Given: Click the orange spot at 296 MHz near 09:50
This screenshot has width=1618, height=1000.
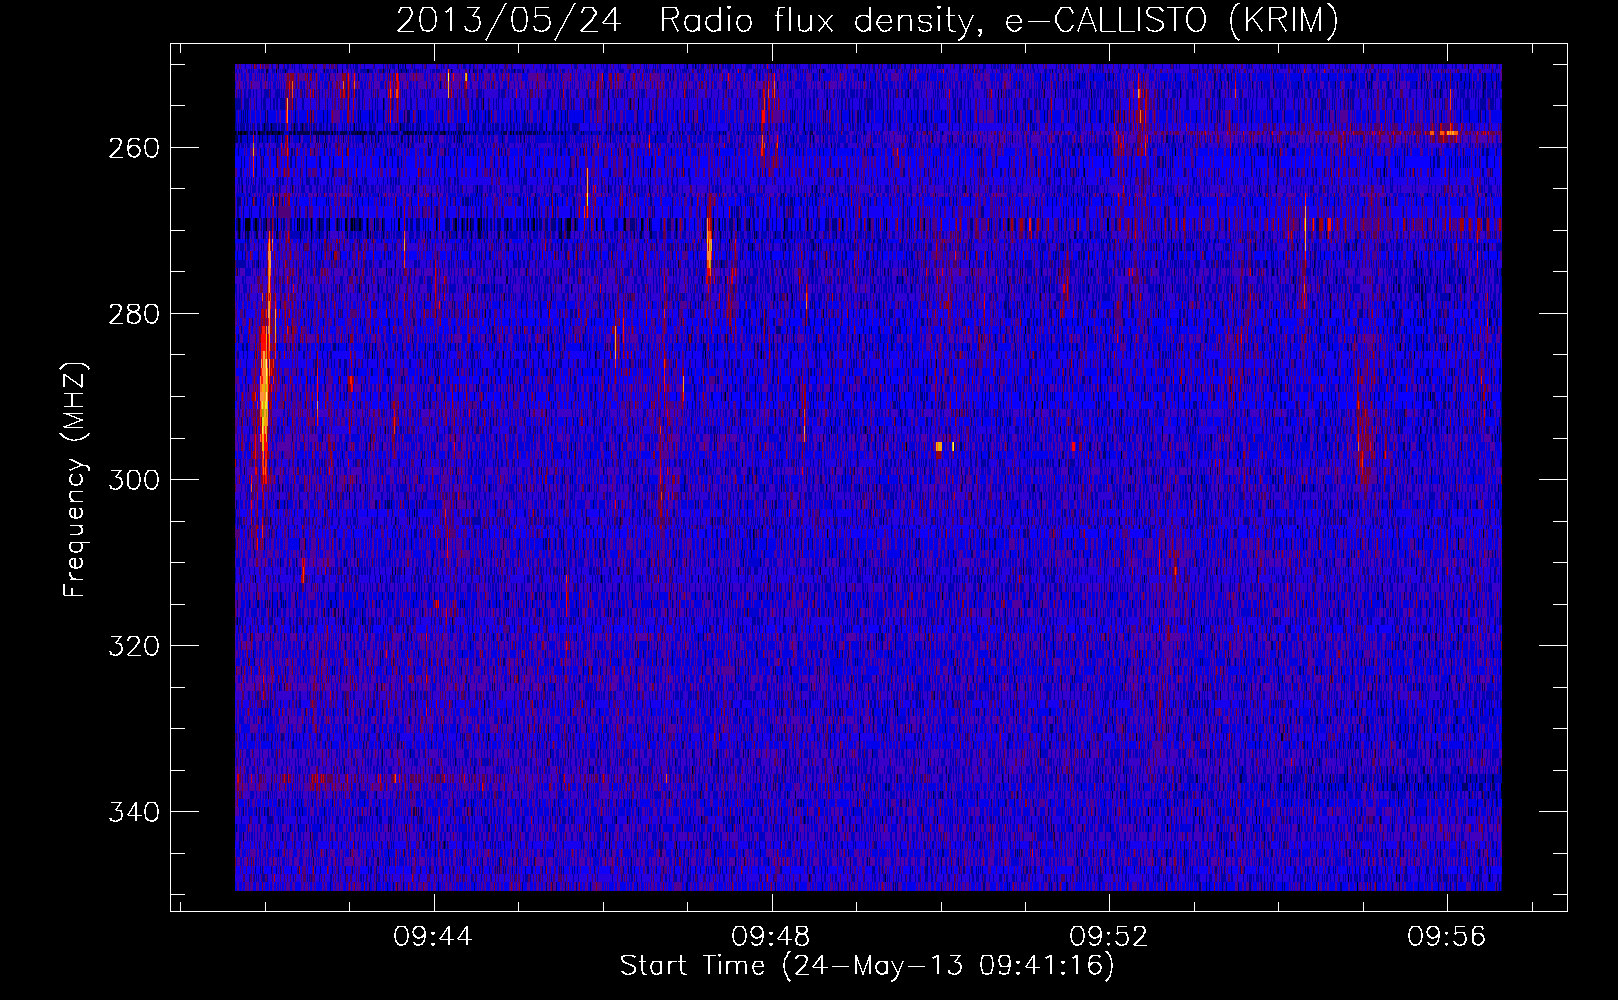Looking at the screenshot, I should pos(939,446).
